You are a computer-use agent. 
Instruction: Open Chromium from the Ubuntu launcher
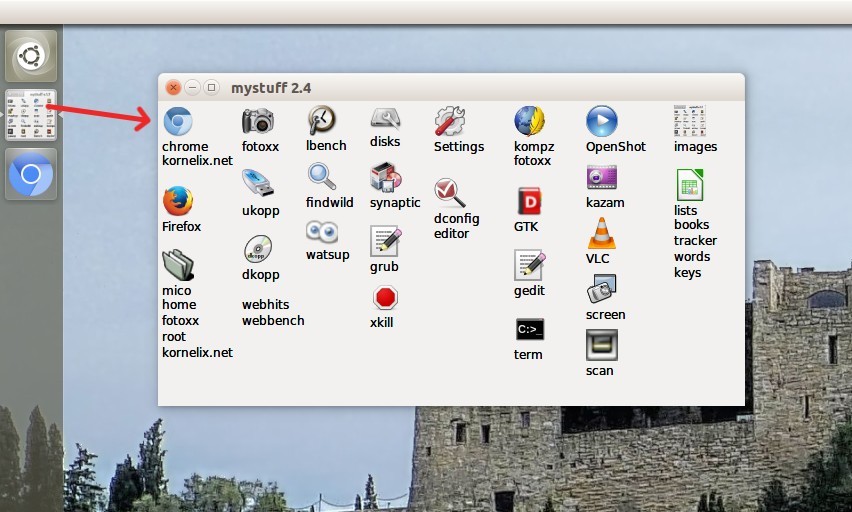click(x=31, y=174)
